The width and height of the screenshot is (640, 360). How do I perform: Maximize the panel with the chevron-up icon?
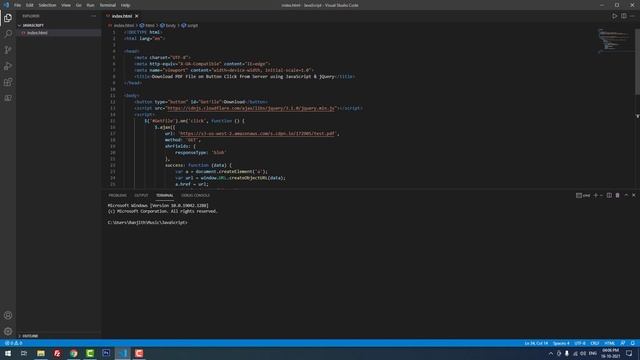626,195
